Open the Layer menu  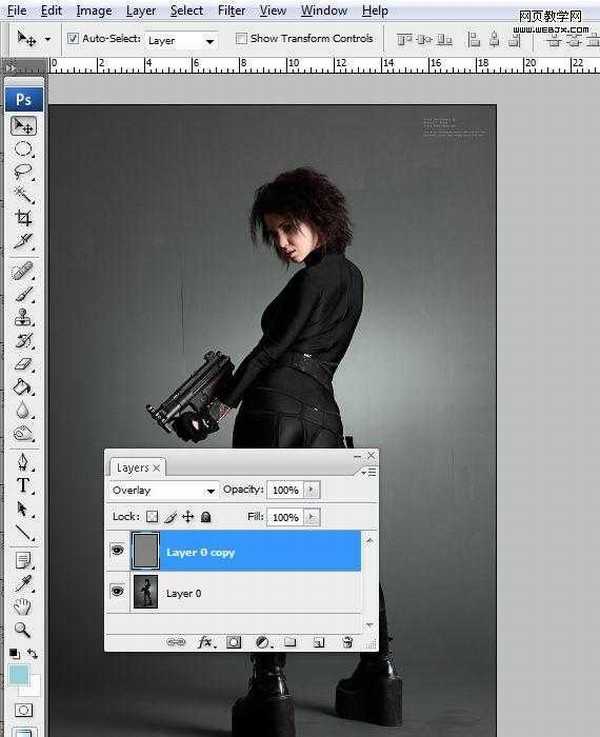click(x=141, y=11)
